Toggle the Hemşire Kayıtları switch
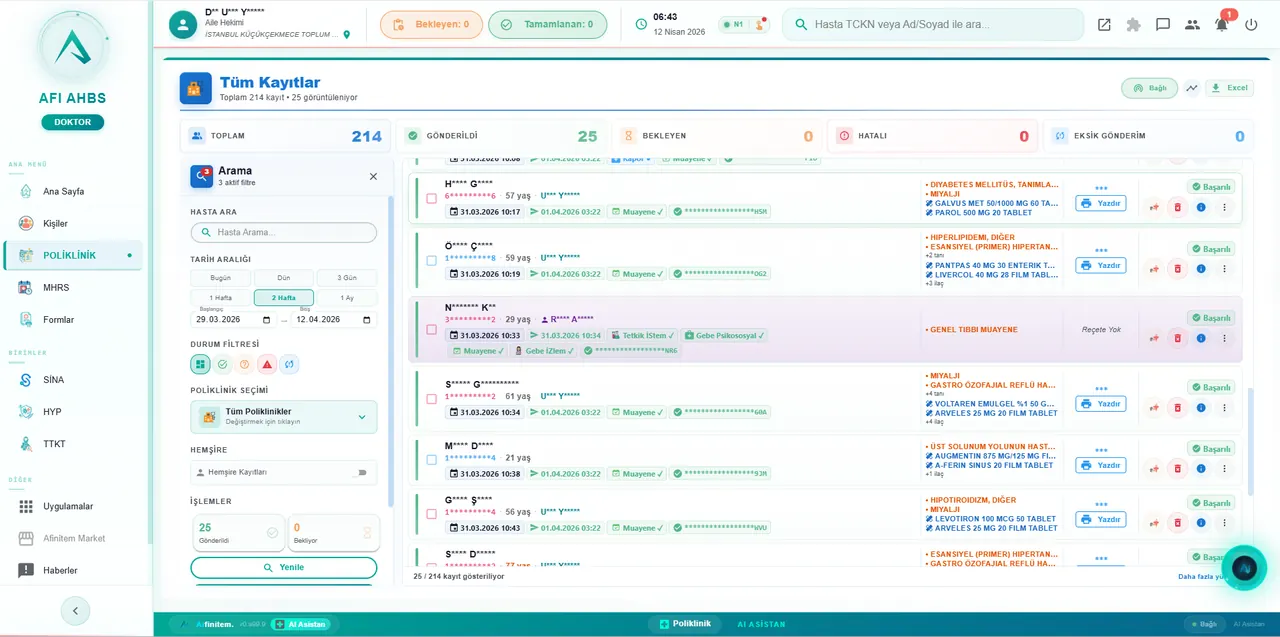 [x=360, y=472]
